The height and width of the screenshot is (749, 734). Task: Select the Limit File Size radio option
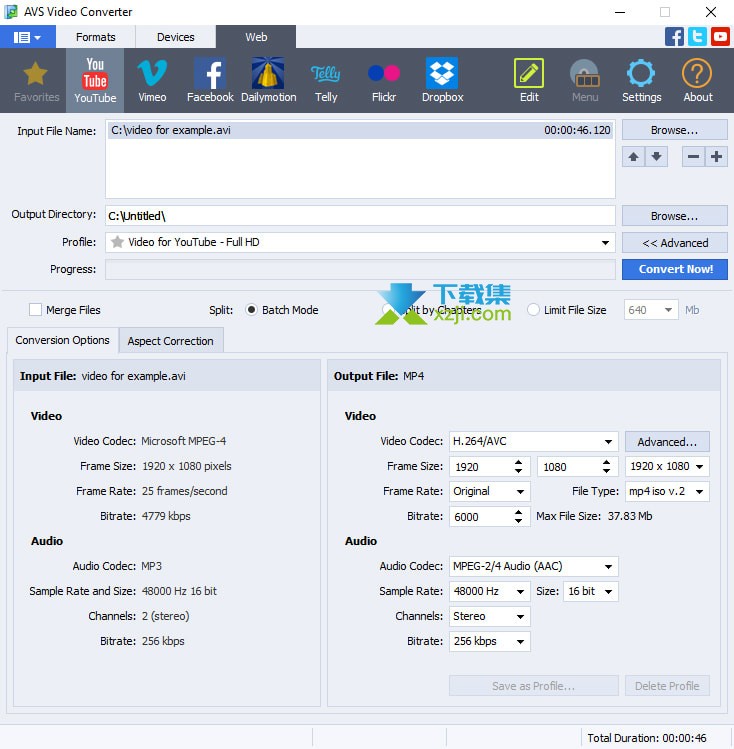click(533, 310)
